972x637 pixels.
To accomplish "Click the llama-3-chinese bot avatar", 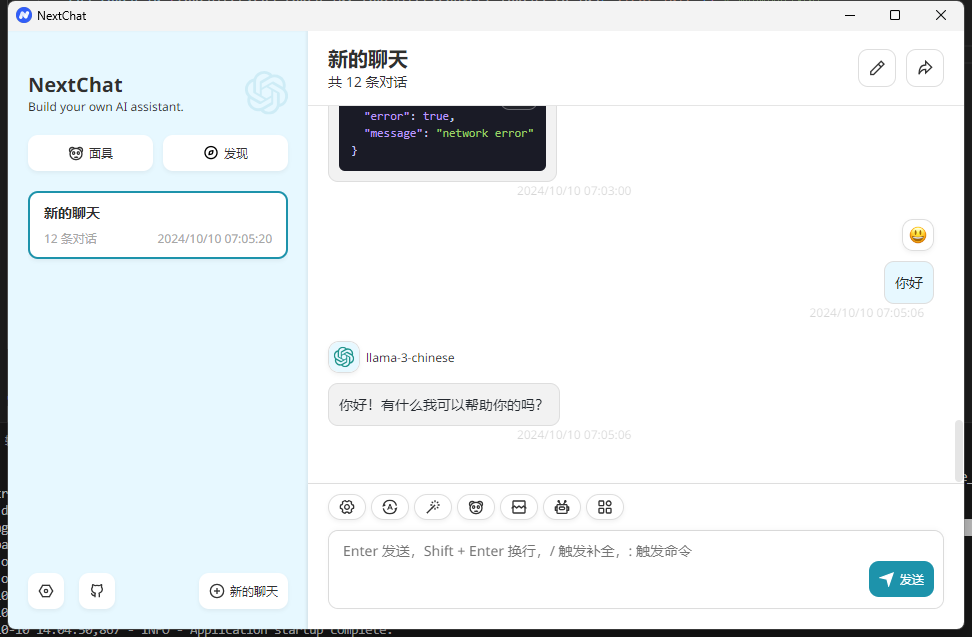I will [x=344, y=358].
